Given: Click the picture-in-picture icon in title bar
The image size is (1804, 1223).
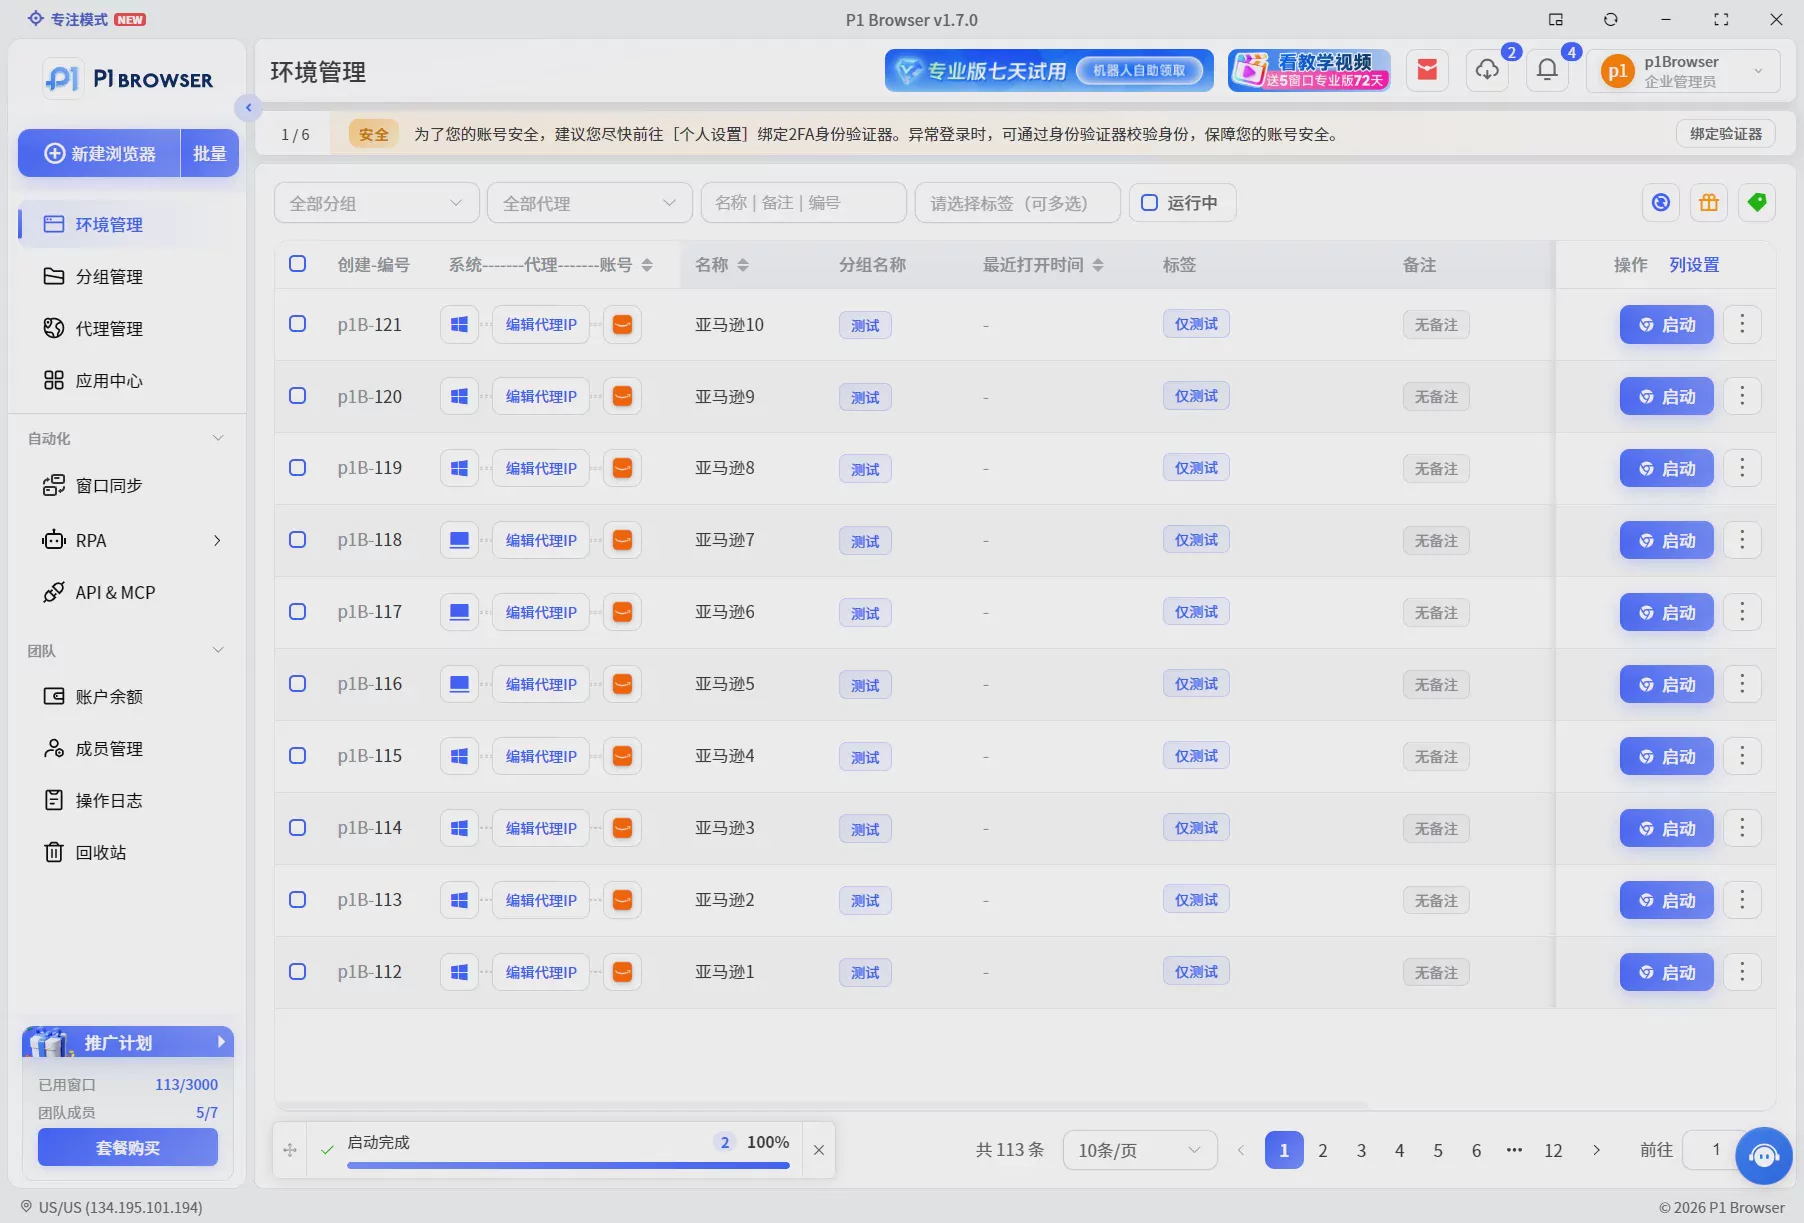Looking at the screenshot, I should (x=1556, y=19).
